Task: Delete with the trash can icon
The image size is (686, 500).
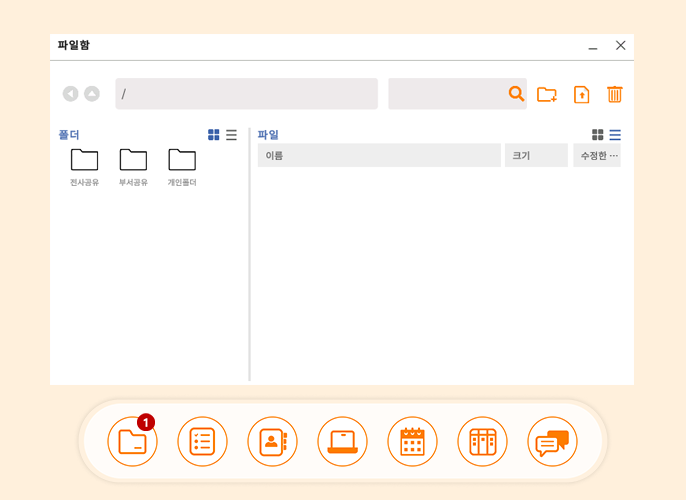Action: pyautogui.click(x=614, y=94)
